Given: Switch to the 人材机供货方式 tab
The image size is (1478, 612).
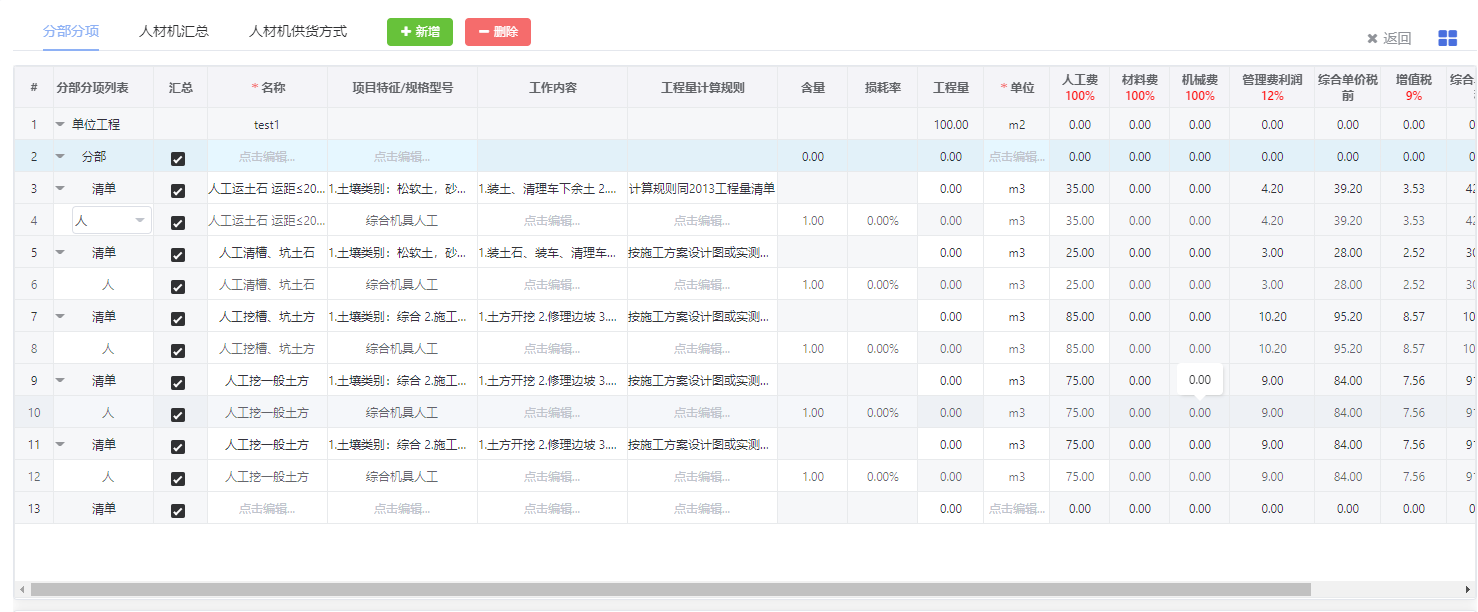Looking at the screenshot, I should pos(298,31).
